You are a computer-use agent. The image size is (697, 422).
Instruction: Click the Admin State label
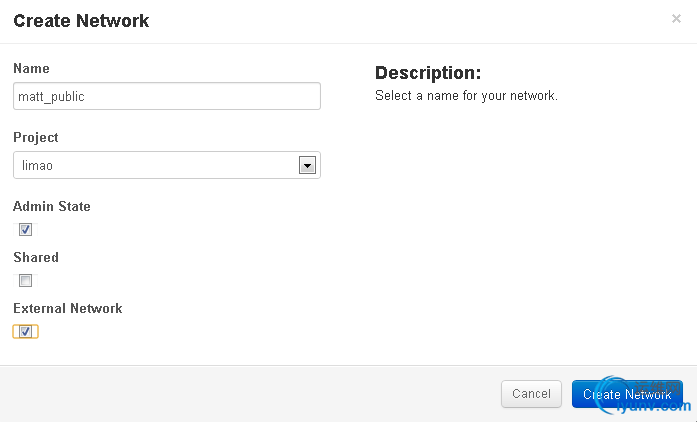point(52,206)
